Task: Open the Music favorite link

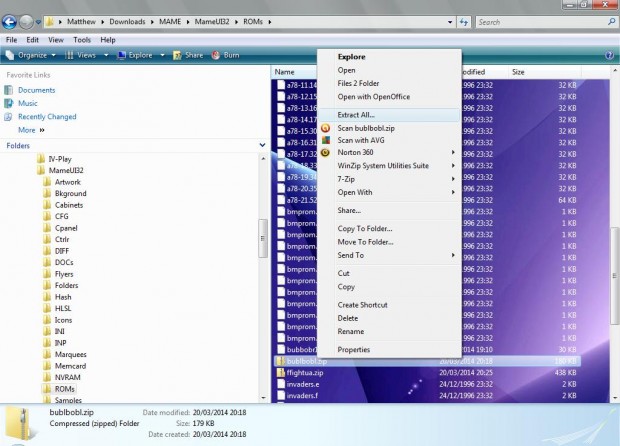Action: [x=27, y=103]
